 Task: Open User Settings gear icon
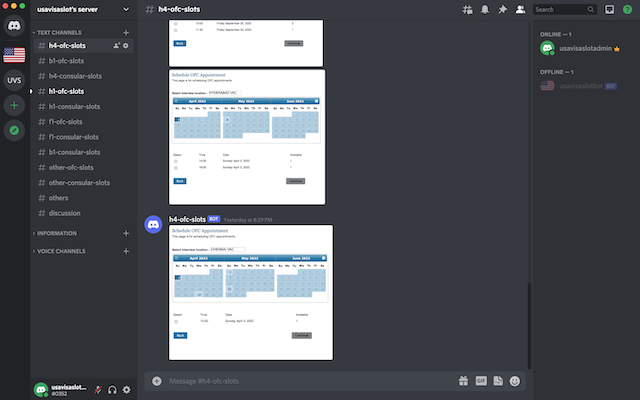[x=127, y=390]
